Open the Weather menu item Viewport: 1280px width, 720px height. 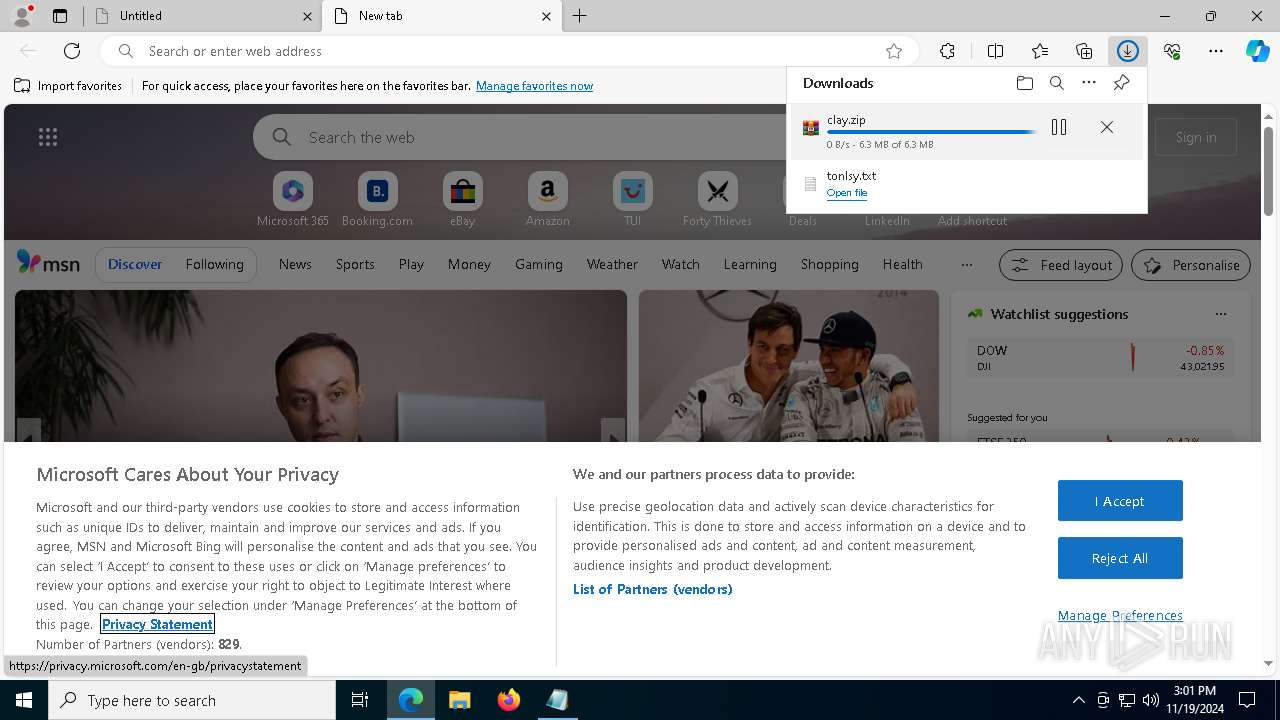612,264
